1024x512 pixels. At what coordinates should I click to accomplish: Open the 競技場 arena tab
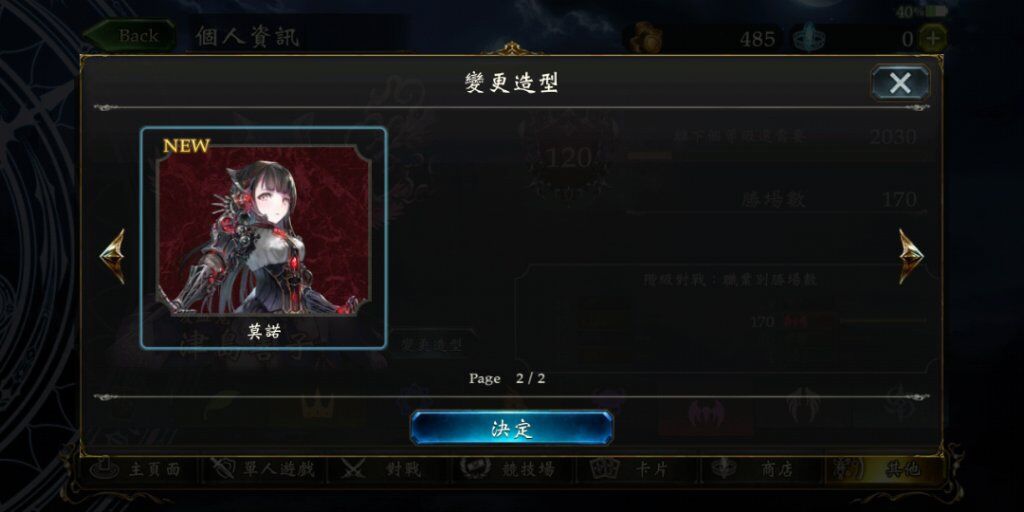513,470
